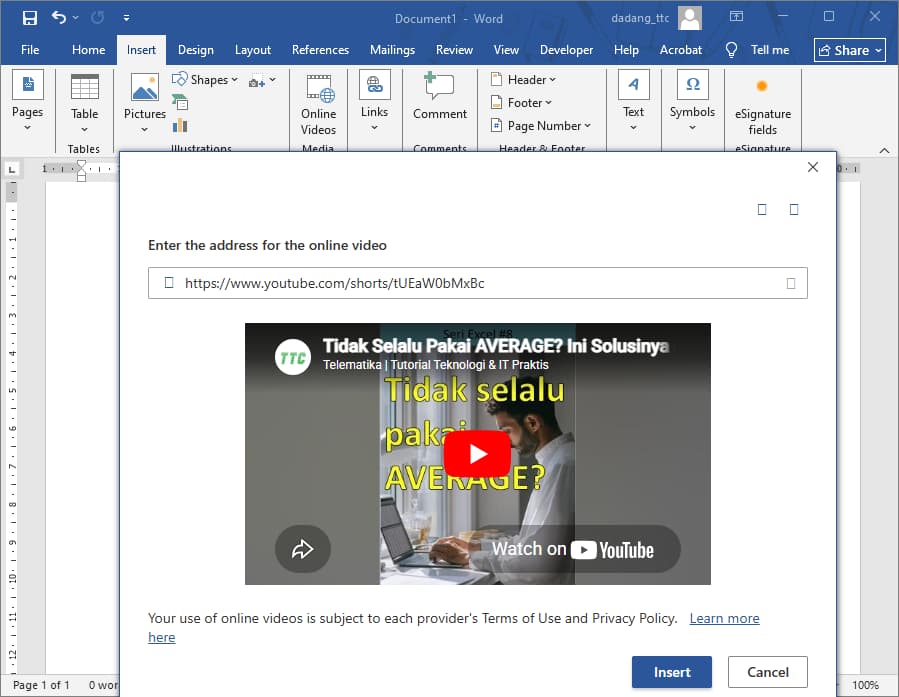This screenshot has width=899, height=697.
Task: Insert a Table from the ribbon
Action: point(84,101)
